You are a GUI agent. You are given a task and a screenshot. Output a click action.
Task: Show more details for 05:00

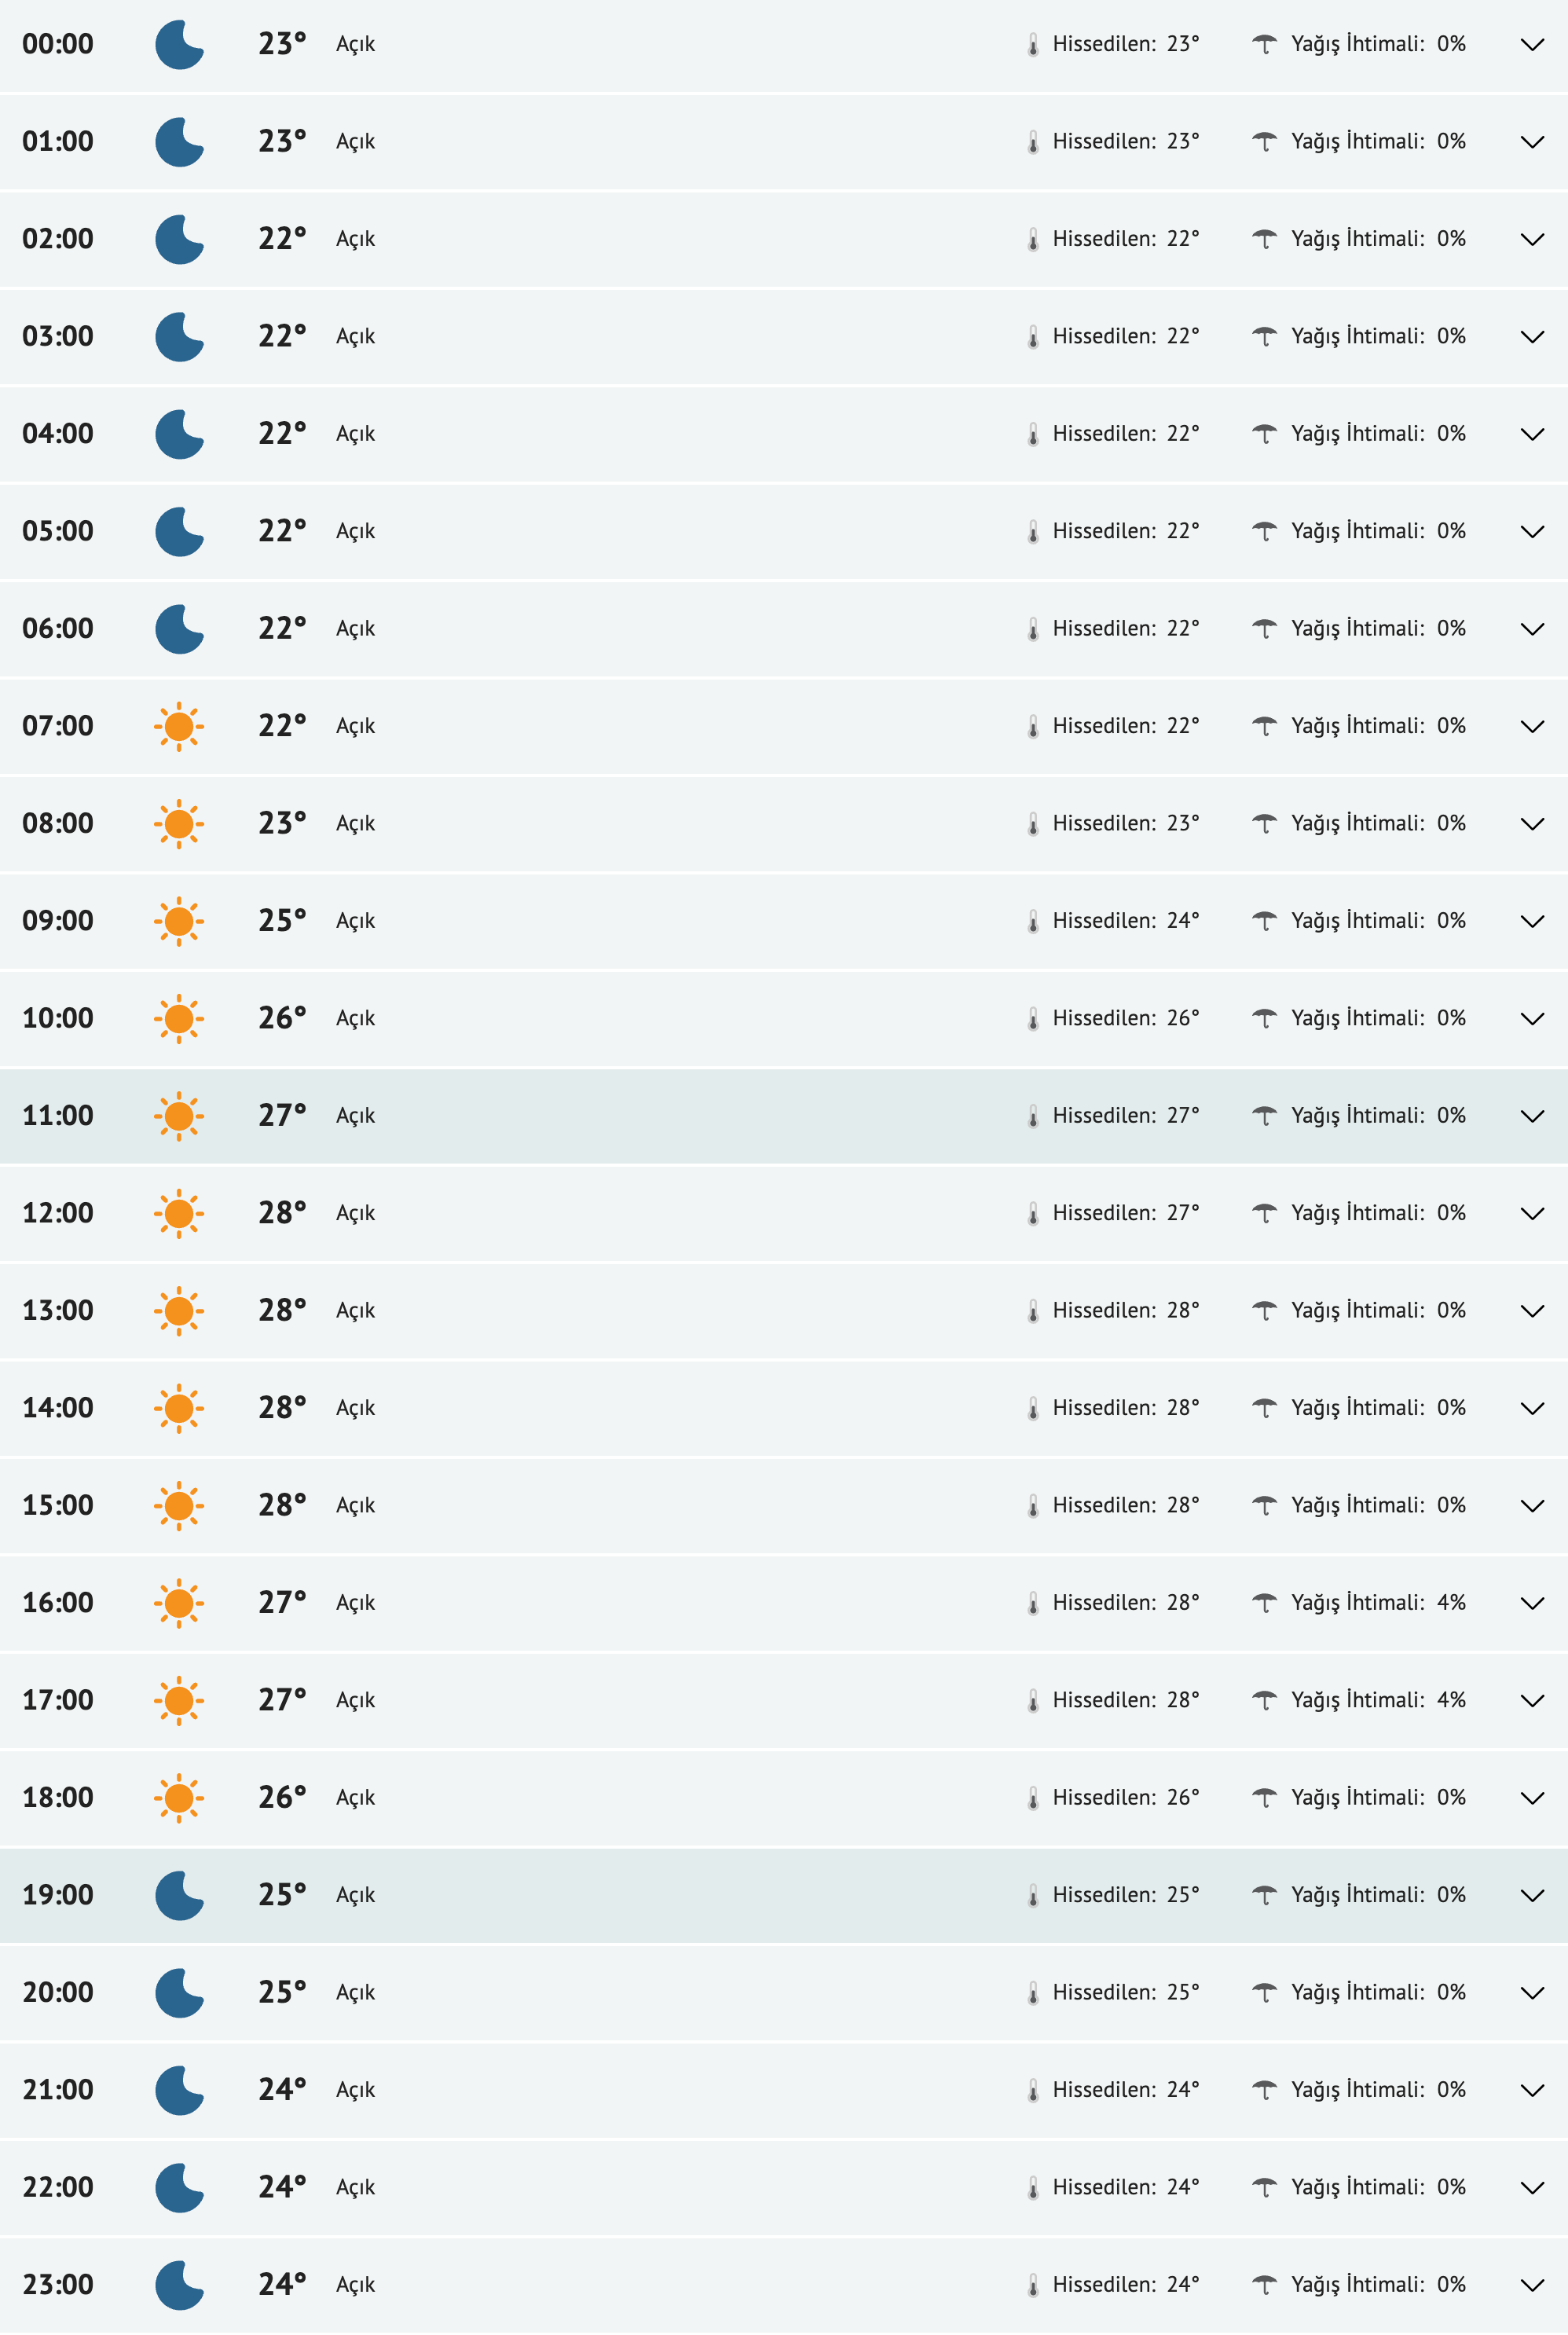point(1531,531)
